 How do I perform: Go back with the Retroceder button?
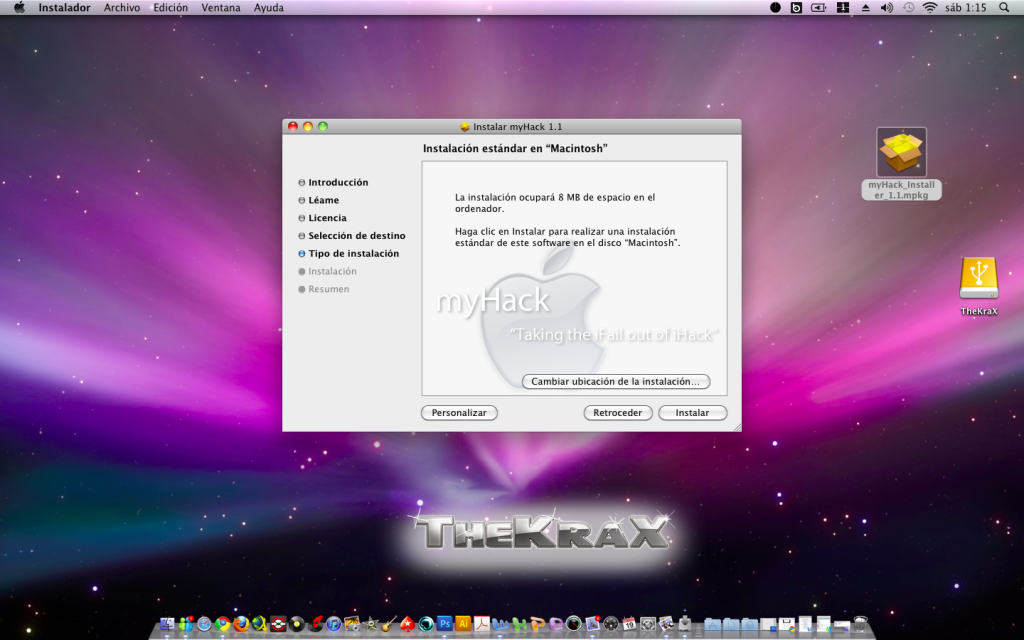click(617, 413)
